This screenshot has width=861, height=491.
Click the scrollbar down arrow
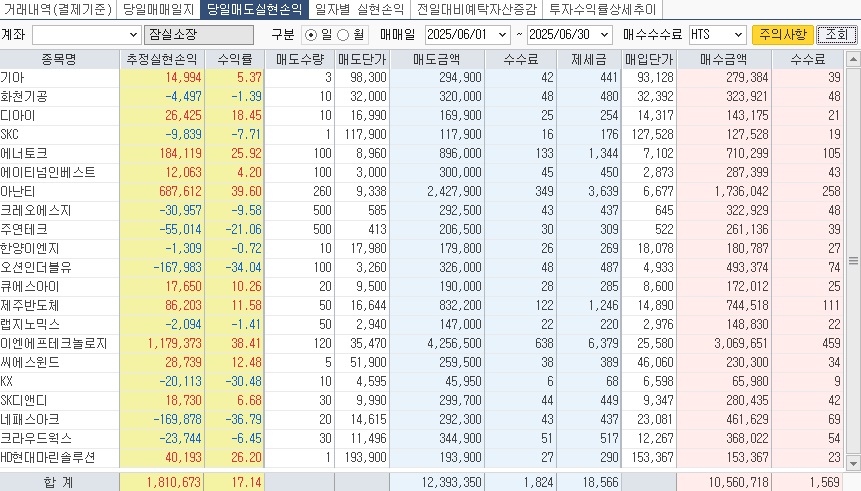tap(852, 463)
